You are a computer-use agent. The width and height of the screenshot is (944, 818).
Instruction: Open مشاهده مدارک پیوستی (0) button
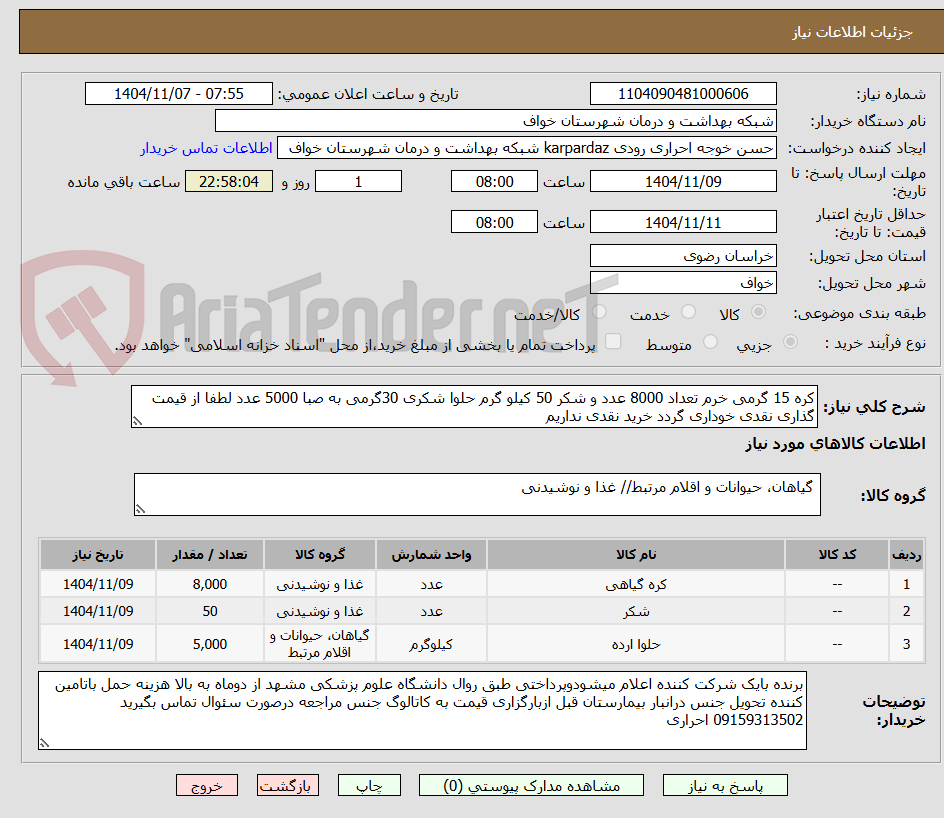tap(531, 785)
